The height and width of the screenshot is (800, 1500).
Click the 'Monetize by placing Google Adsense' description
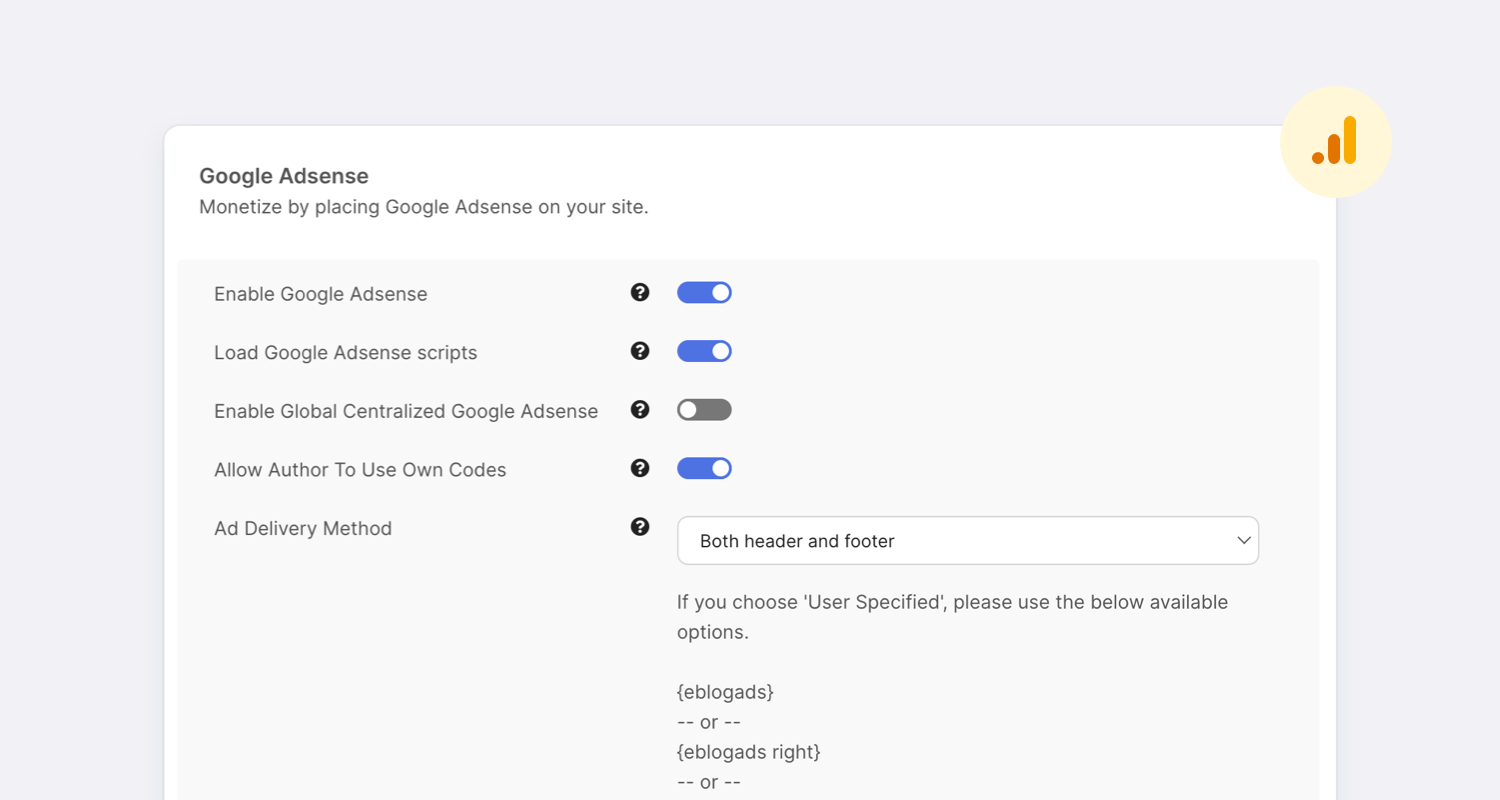click(x=424, y=208)
